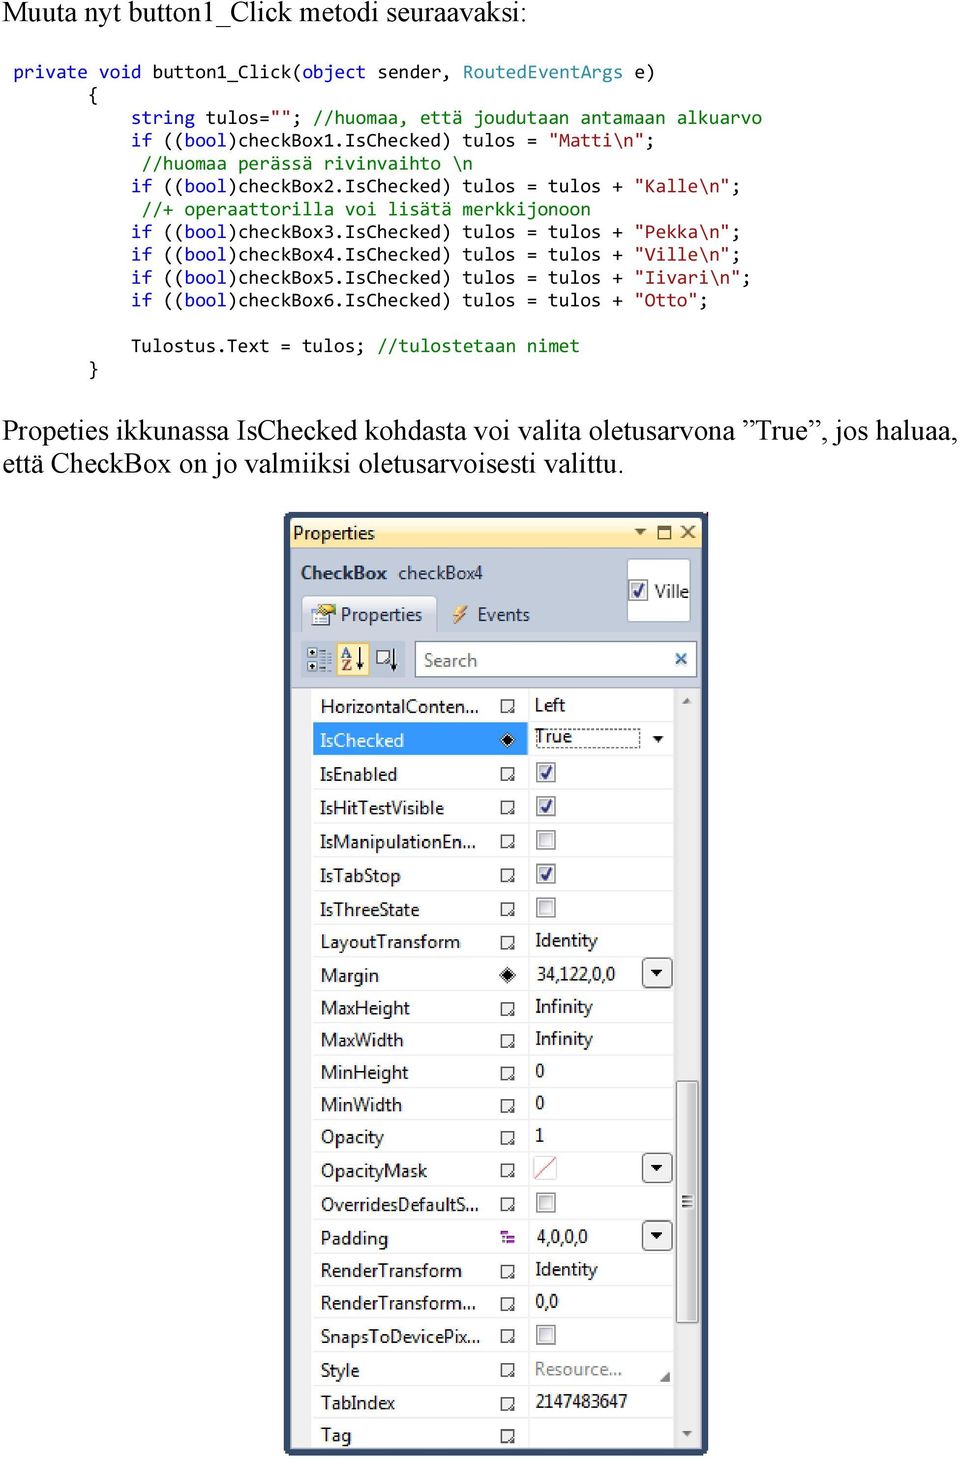This screenshot has width=960, height=1460.
Task: Click the categorized view icon
Action: point(319,659)
